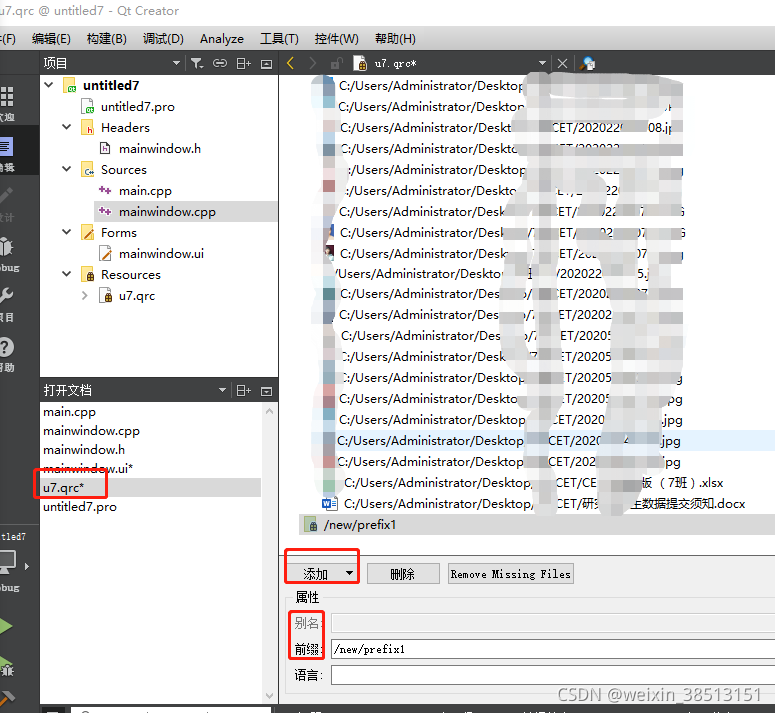This screenshot has height=713, width=775.
Task: Collapse the Resources folder
Action: coord(67,274)
